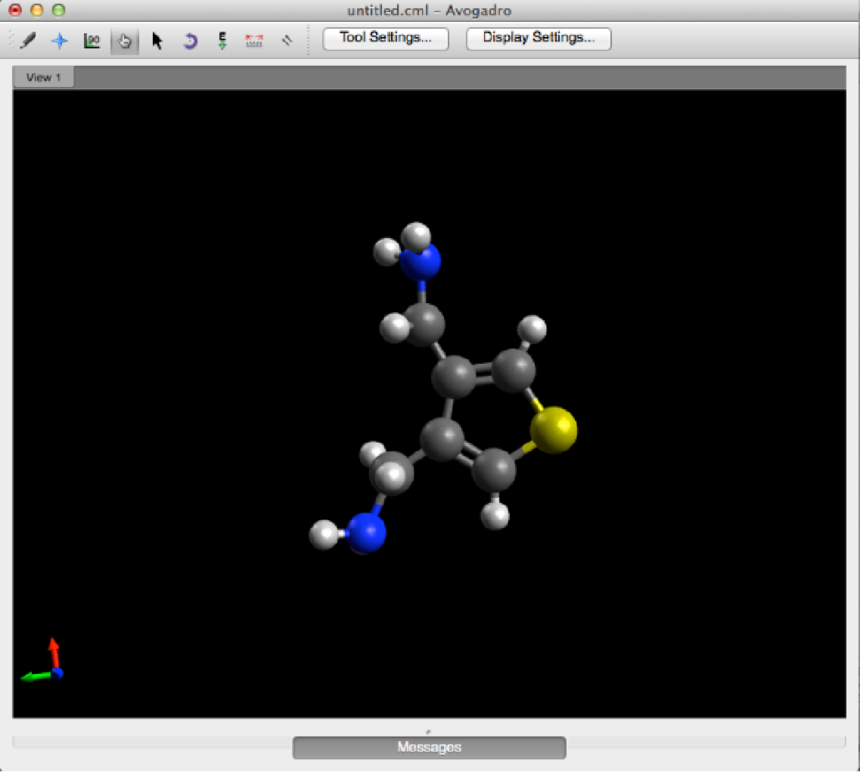The height and width of the screenshot is (772, 860).
Task: Open the Display Settings panel
Action: (x=539, y=39)
